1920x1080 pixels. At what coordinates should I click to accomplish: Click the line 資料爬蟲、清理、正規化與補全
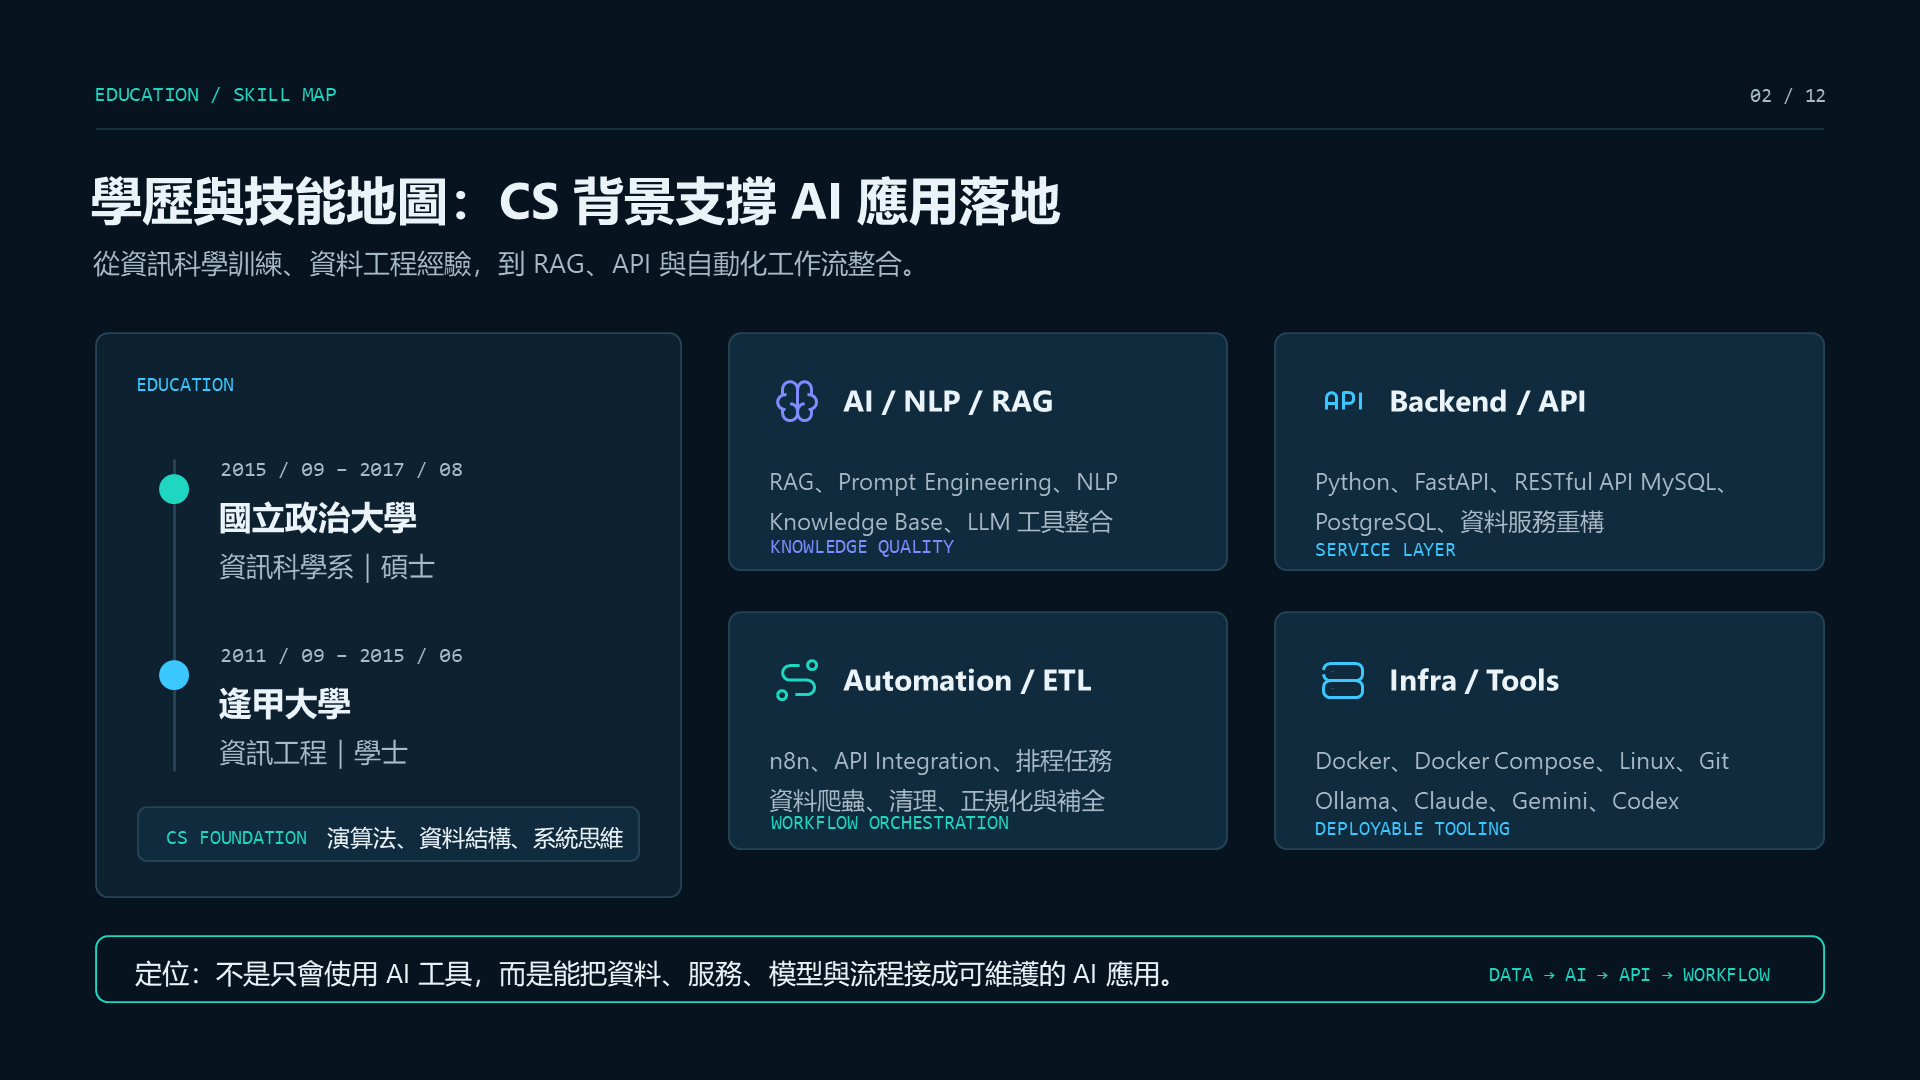tap(937, 801)
